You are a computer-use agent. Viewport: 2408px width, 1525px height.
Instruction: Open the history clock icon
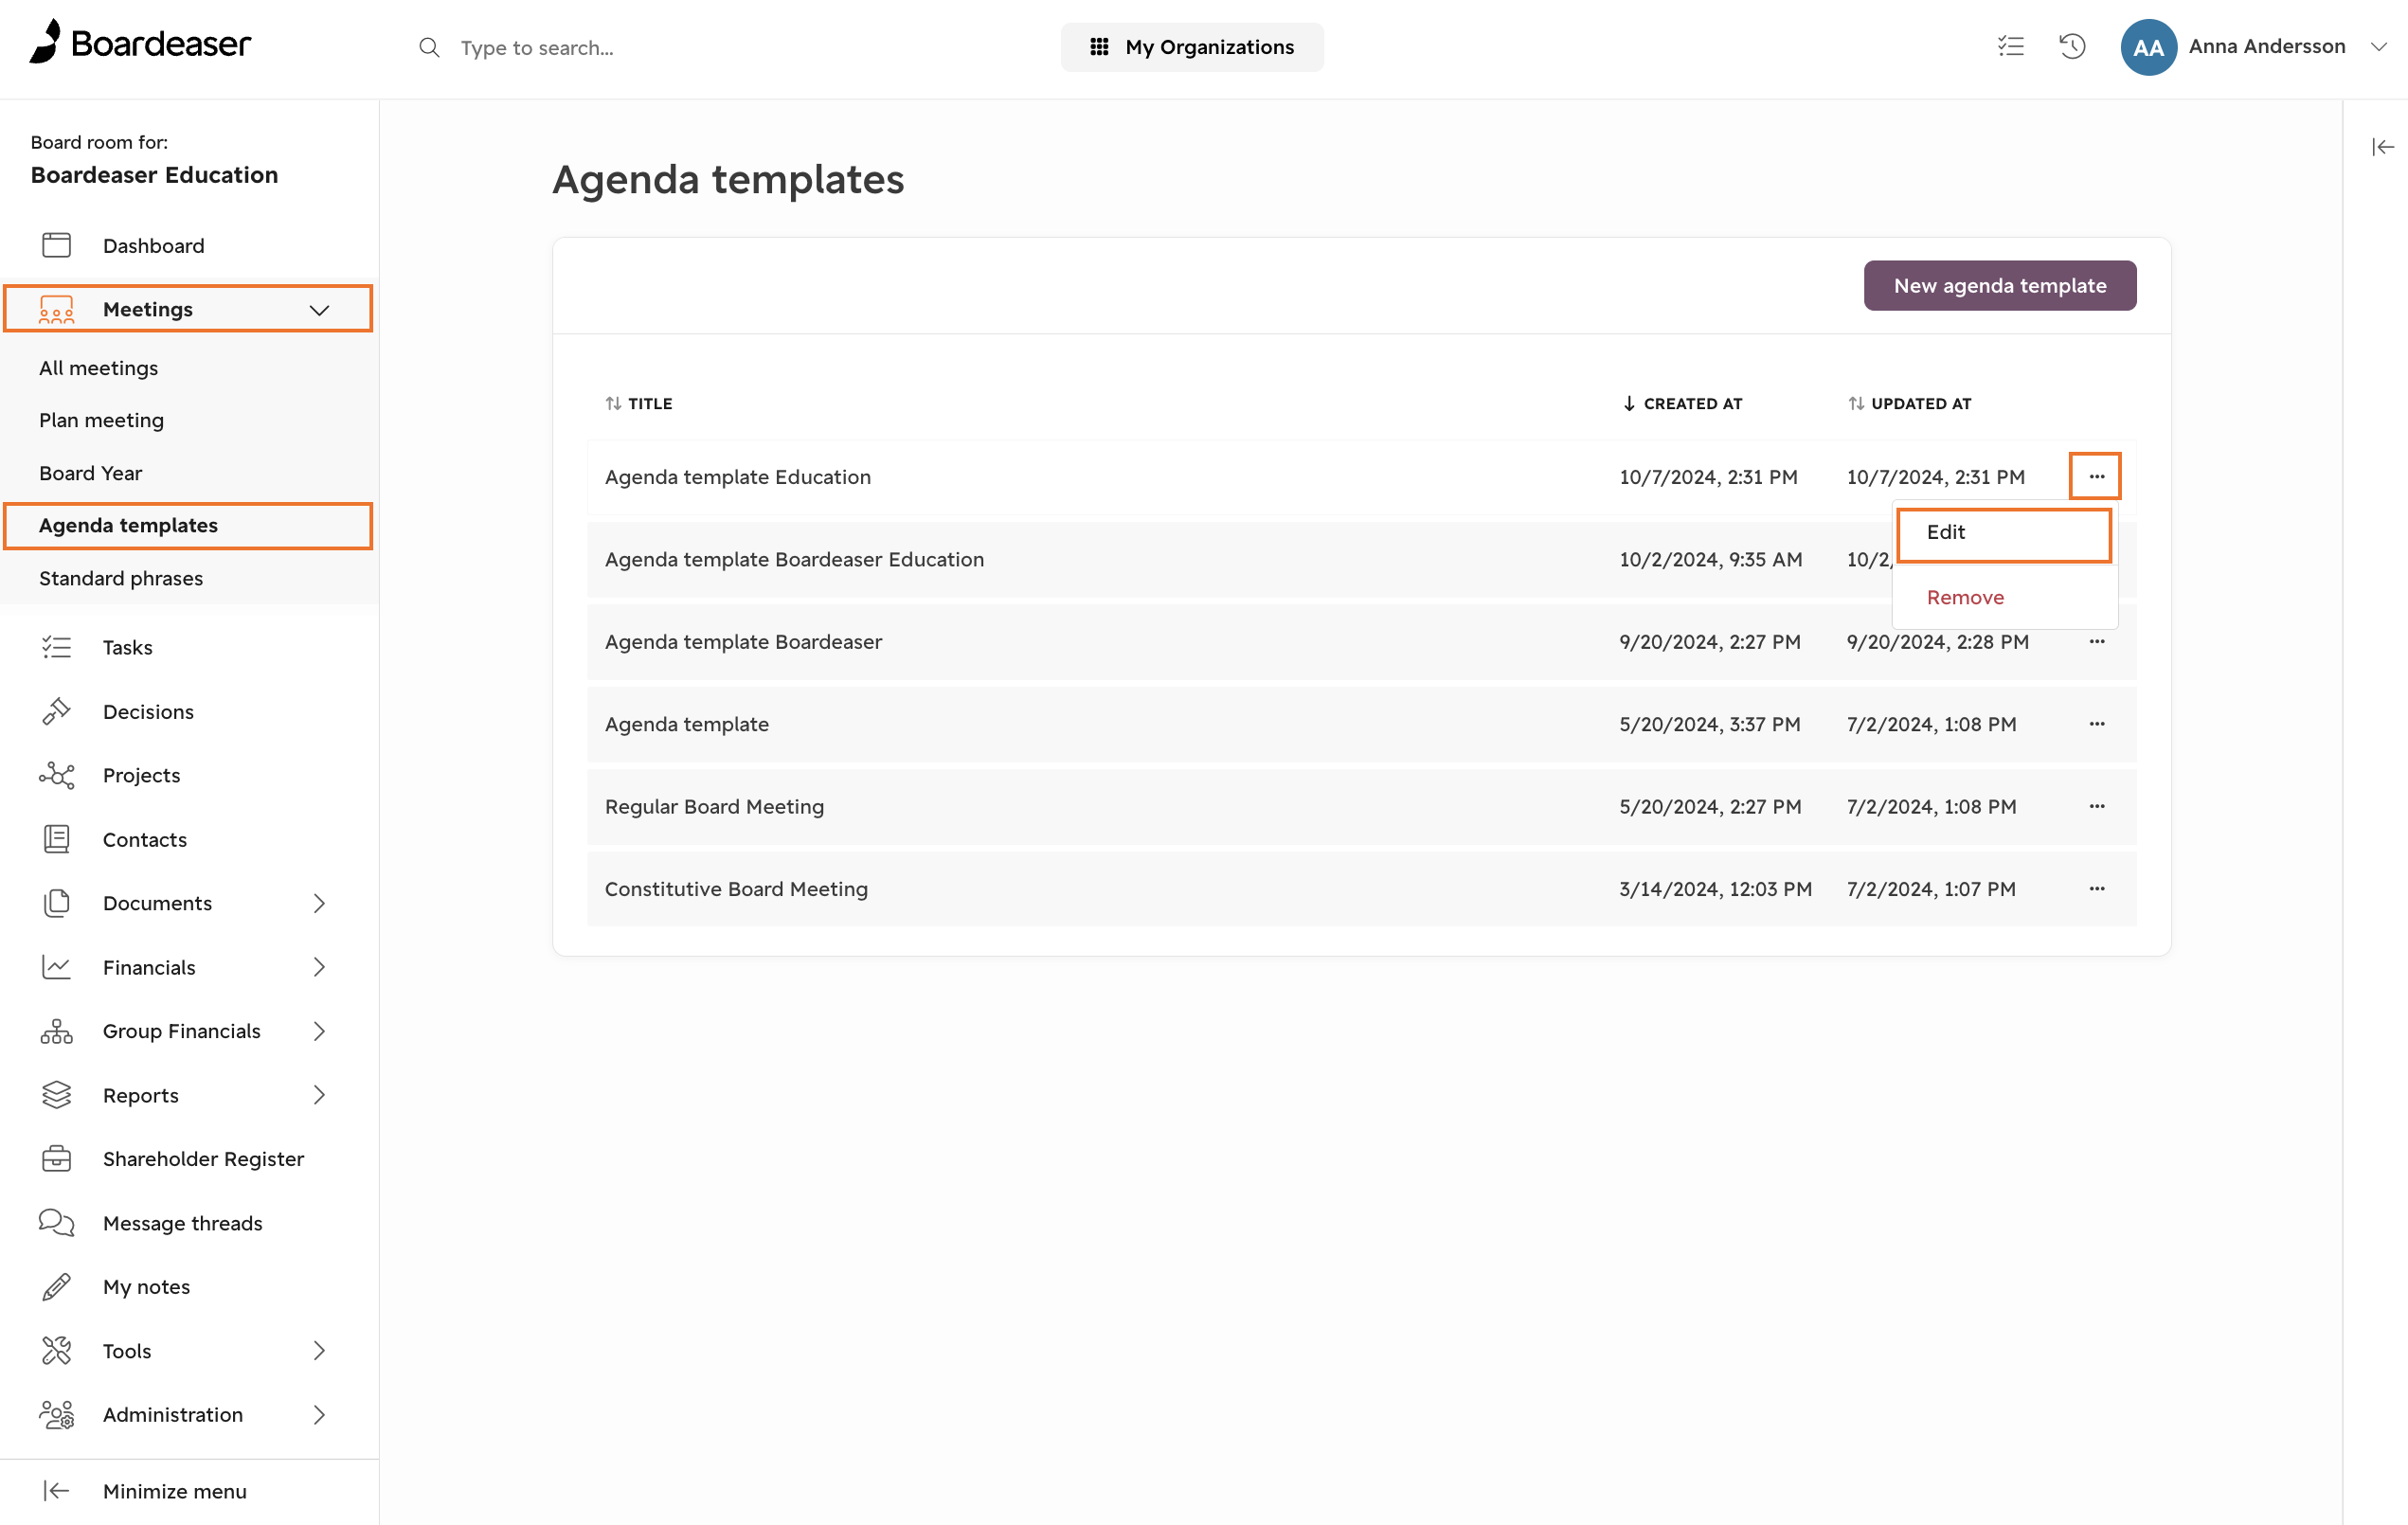click(x=2072, y=46)
